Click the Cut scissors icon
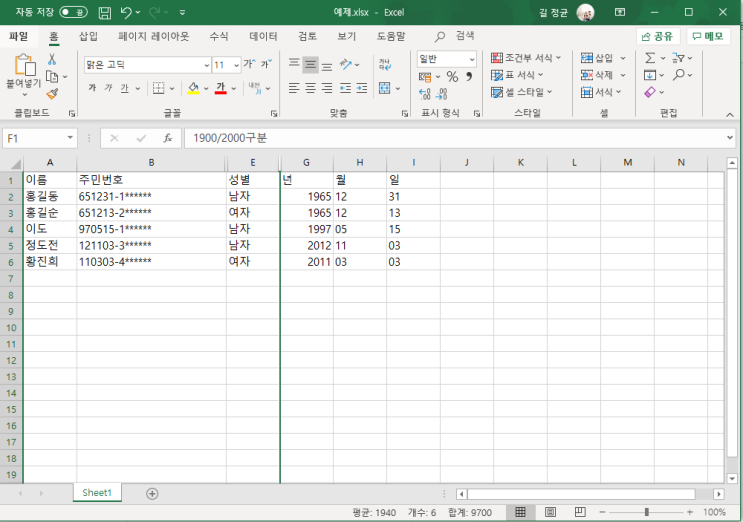 (x=52, y=59)
